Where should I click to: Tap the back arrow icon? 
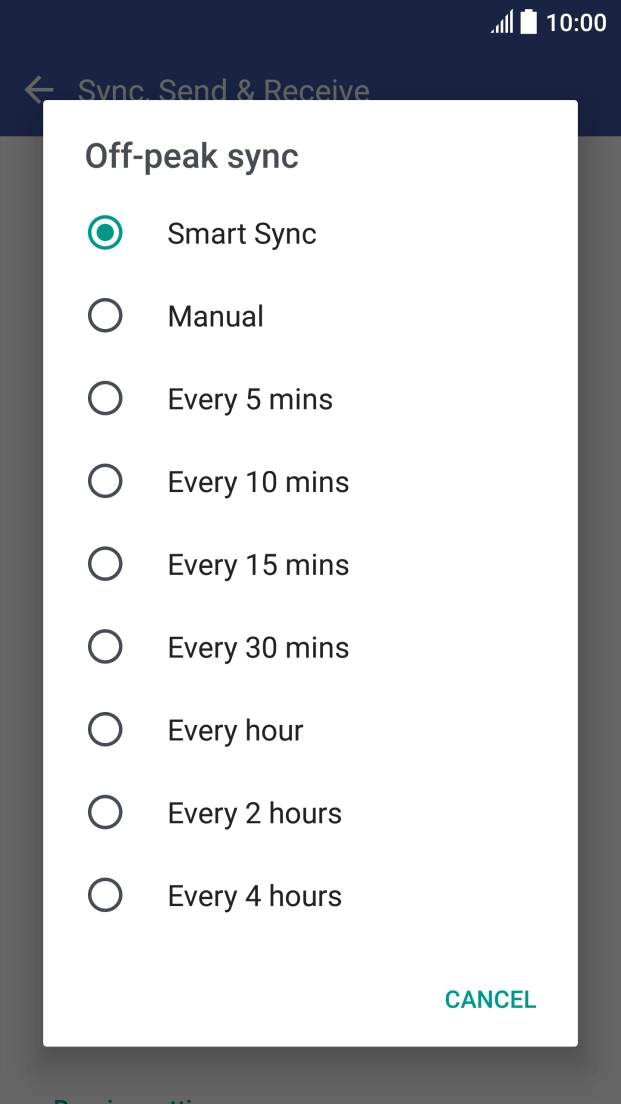(37, 90)
